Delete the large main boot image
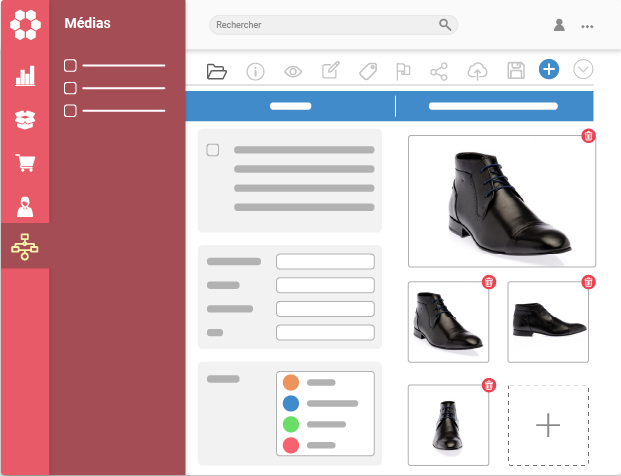This screenshot has width=621, height=476. coord(588,136)
